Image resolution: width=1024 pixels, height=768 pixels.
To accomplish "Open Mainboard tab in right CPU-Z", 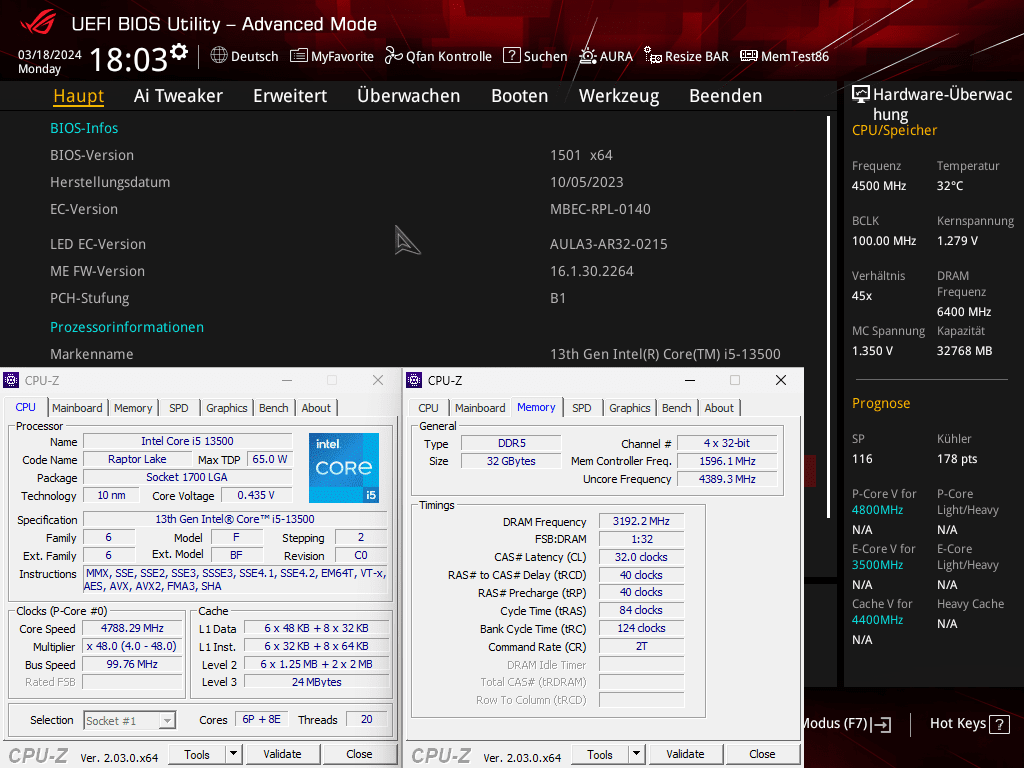I will tap(480, 408).
